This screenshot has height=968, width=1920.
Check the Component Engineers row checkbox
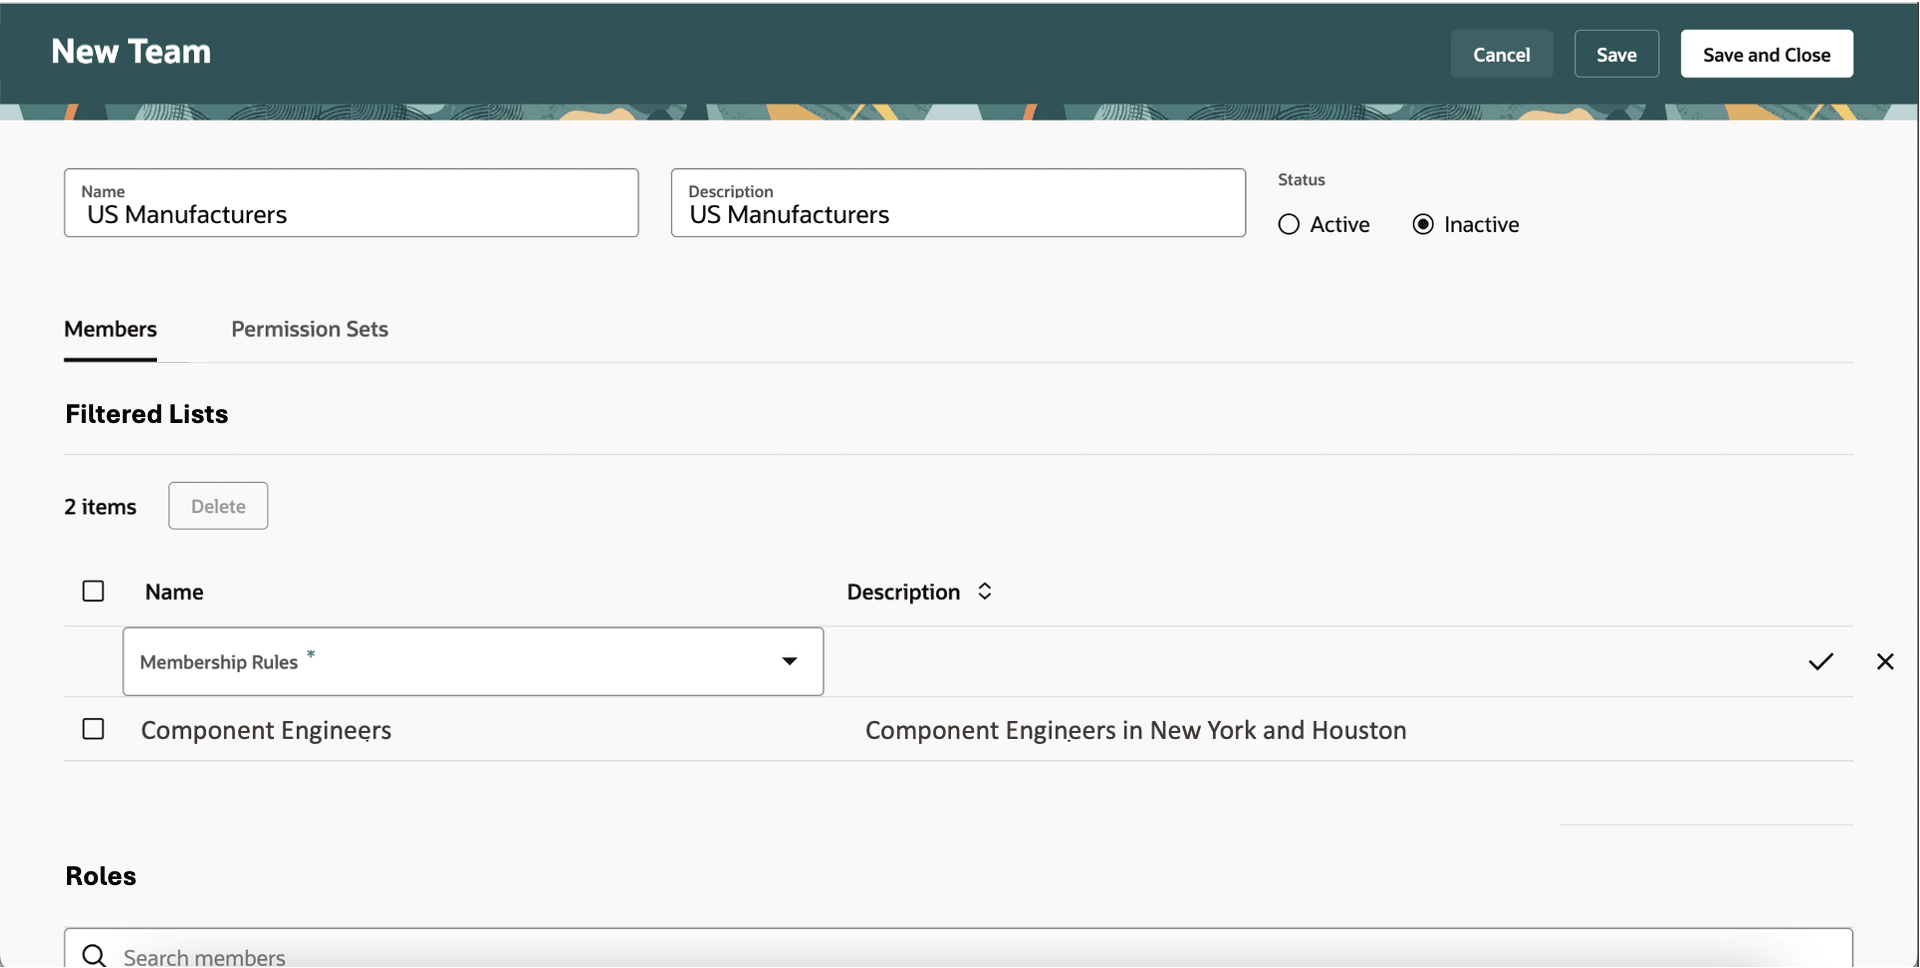pos(93,729)
